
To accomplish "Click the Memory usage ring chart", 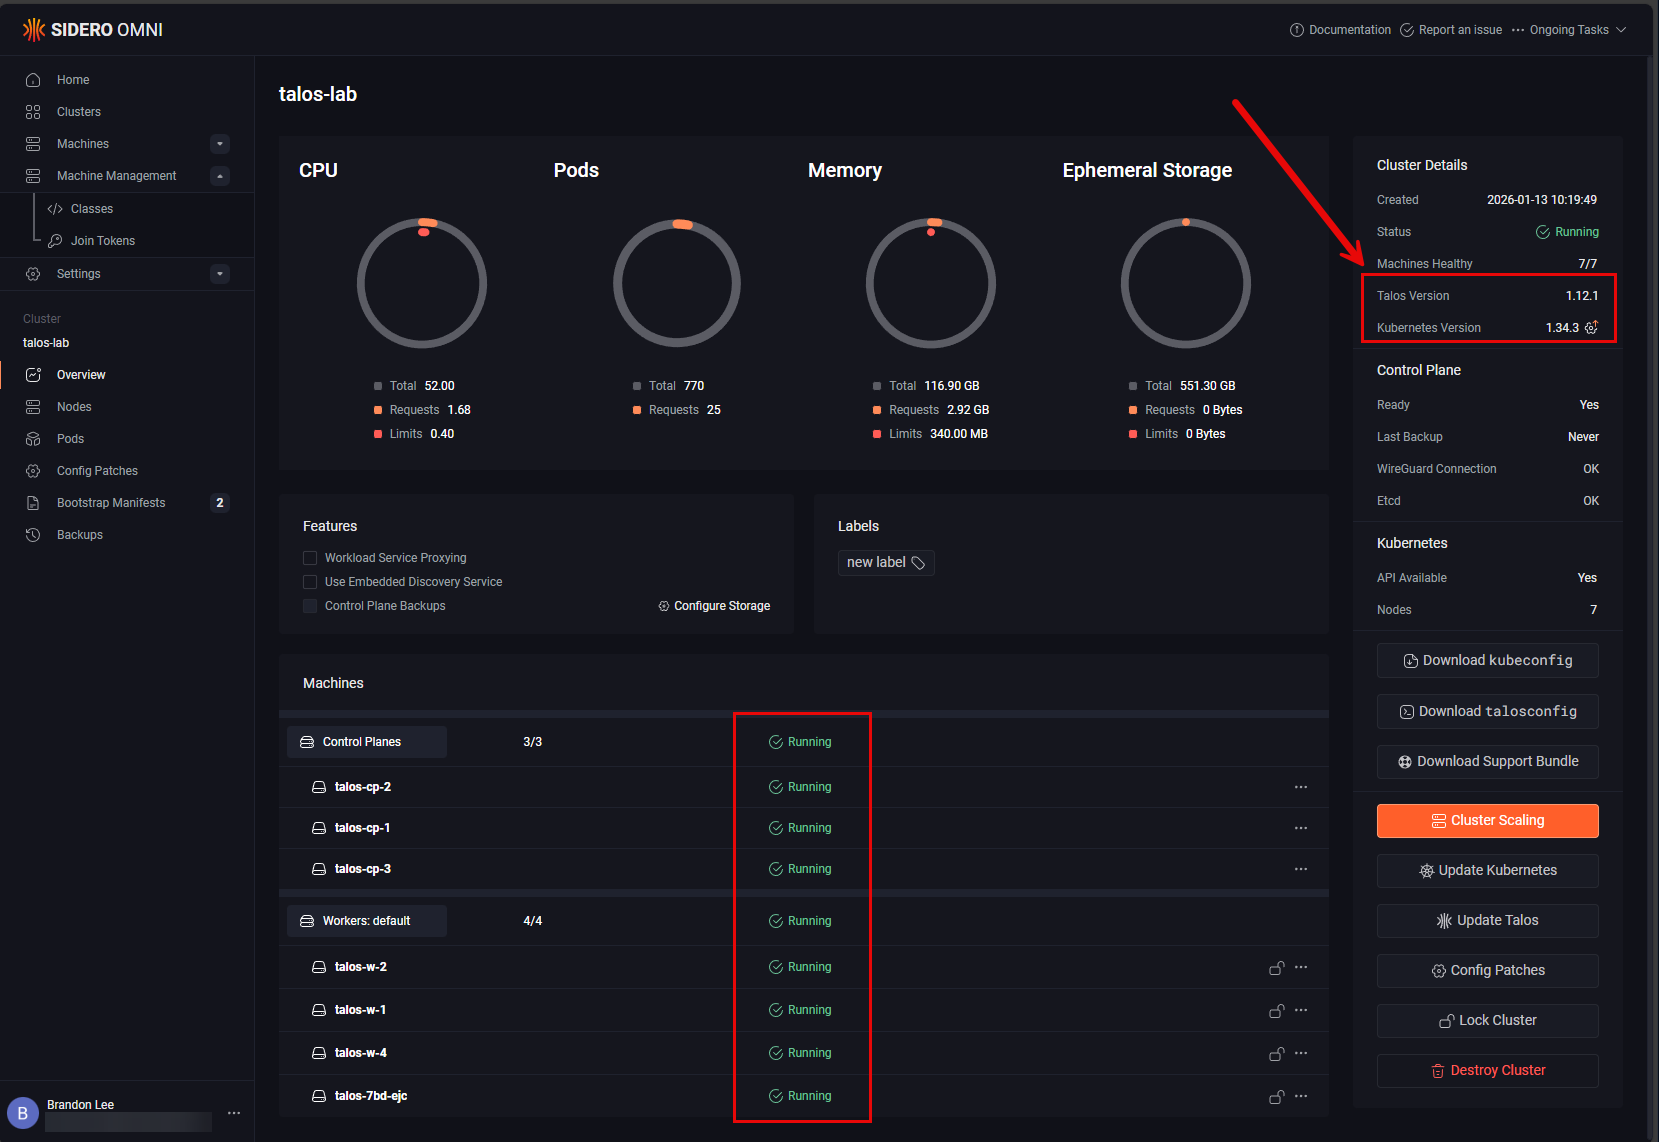I will [931, 283].
